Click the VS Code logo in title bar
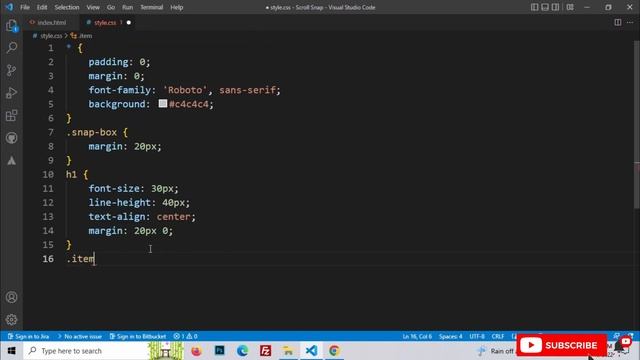 [x=9, y=7]
